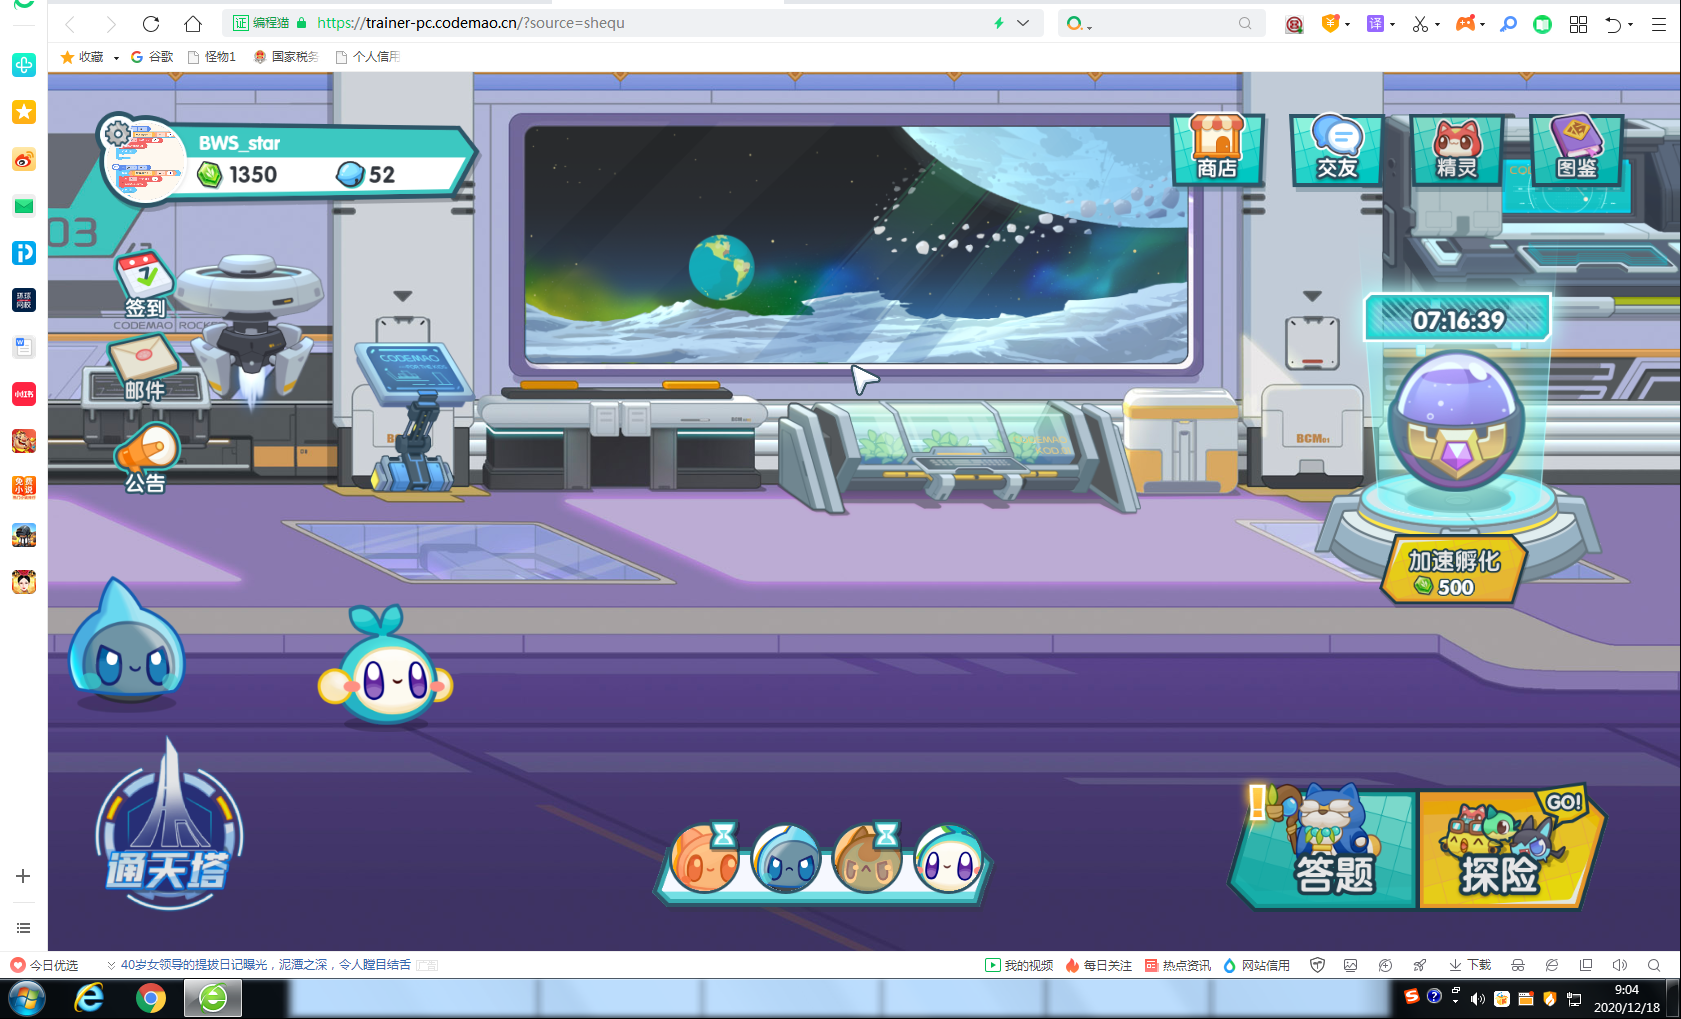
Task: Open 我的视频 in the status bar
Action: point(1019,965)
